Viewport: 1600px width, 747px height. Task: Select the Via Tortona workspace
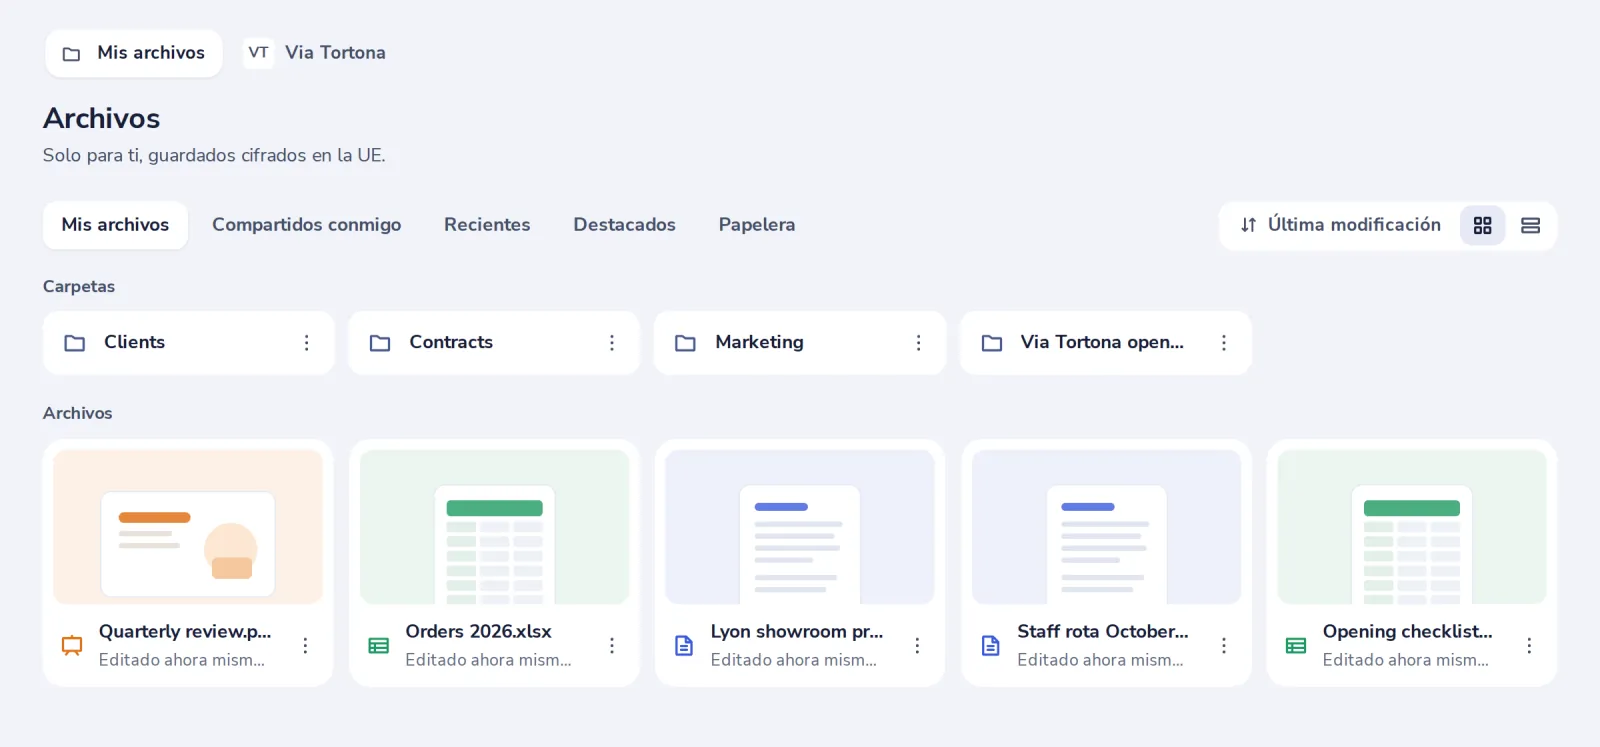(x=314, y=53)
